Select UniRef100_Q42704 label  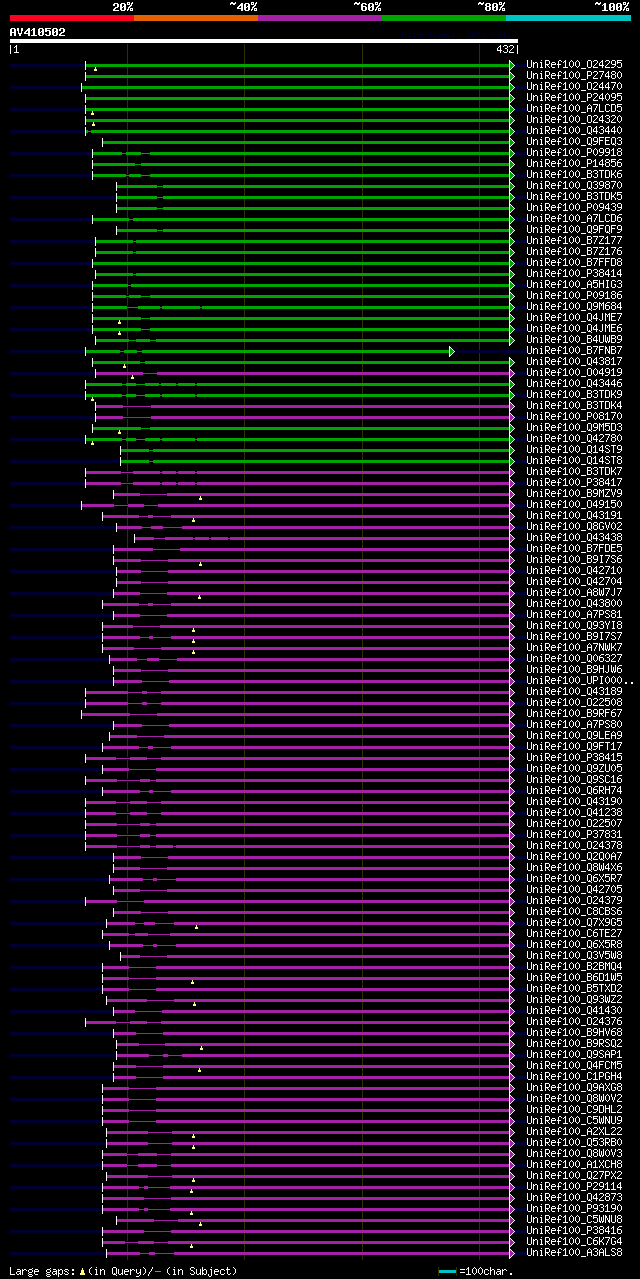(573, 581)
